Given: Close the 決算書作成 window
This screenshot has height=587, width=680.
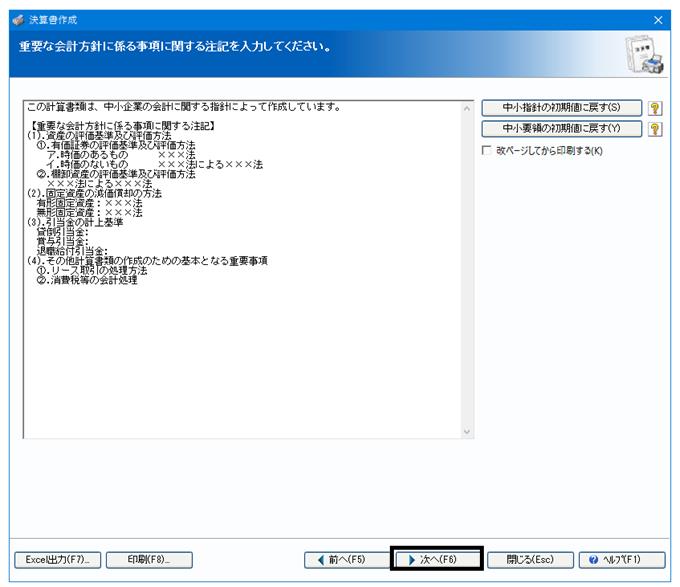Looking at the screenshot, I should tap(658, 20).
